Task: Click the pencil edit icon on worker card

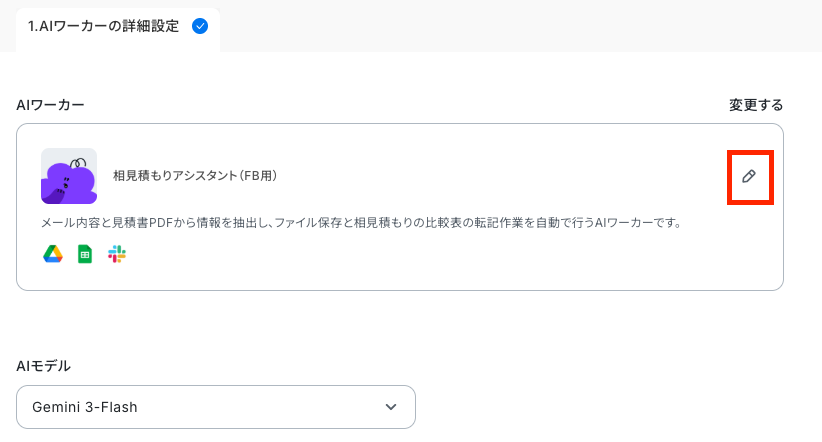Action: (749, 176)
